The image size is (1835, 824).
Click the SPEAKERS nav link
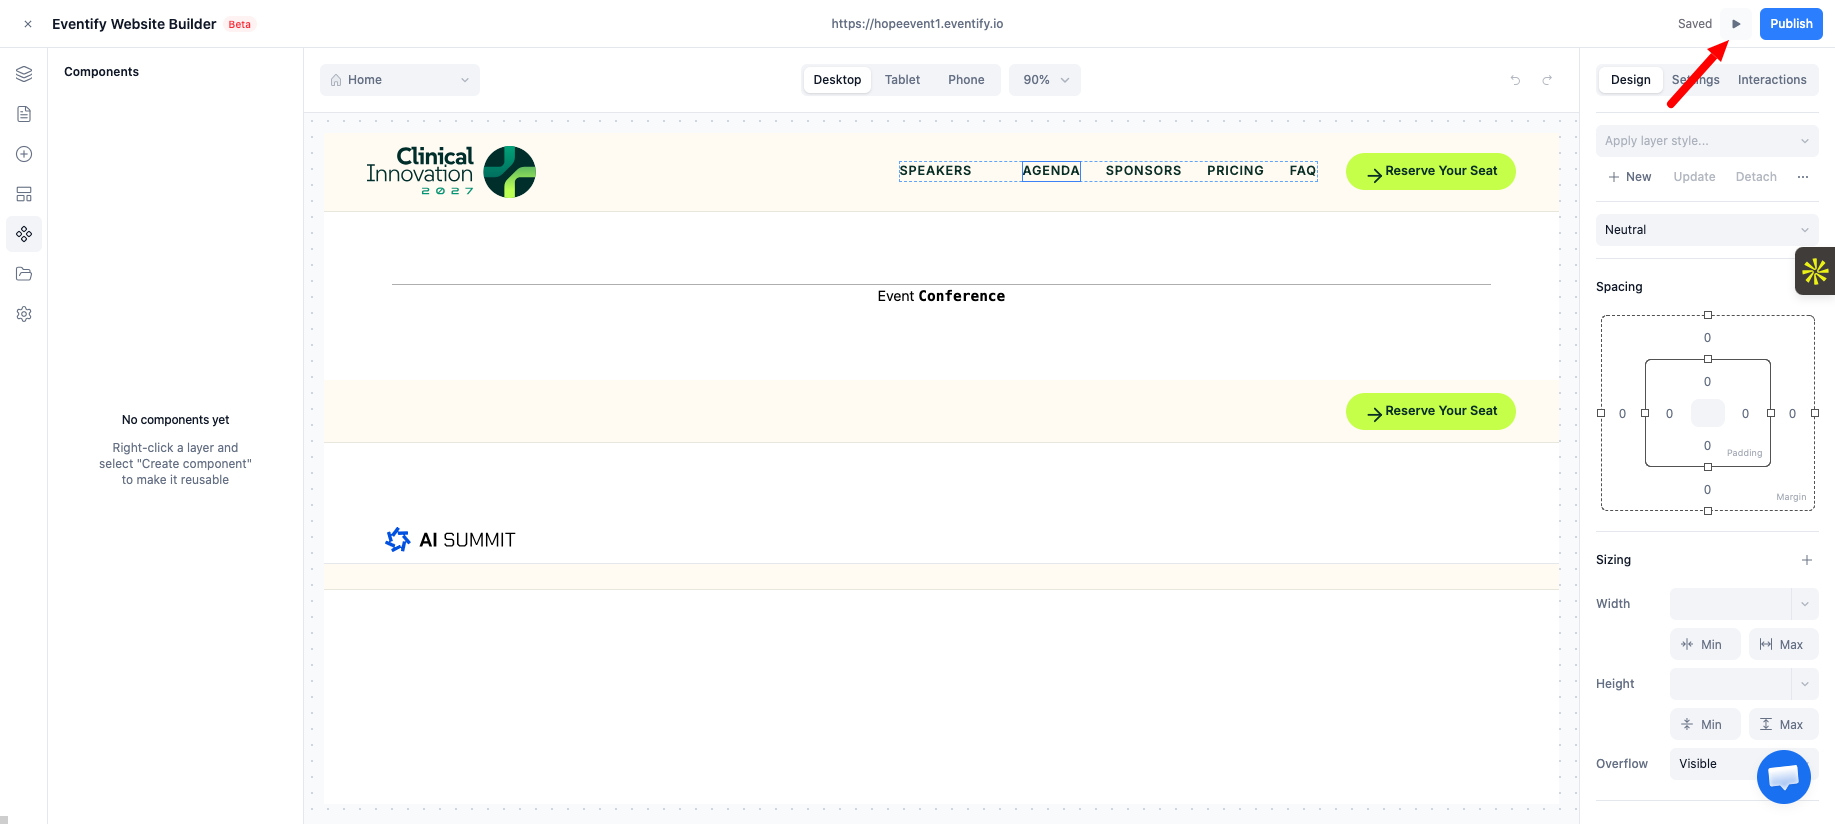[x=935, y=171]
